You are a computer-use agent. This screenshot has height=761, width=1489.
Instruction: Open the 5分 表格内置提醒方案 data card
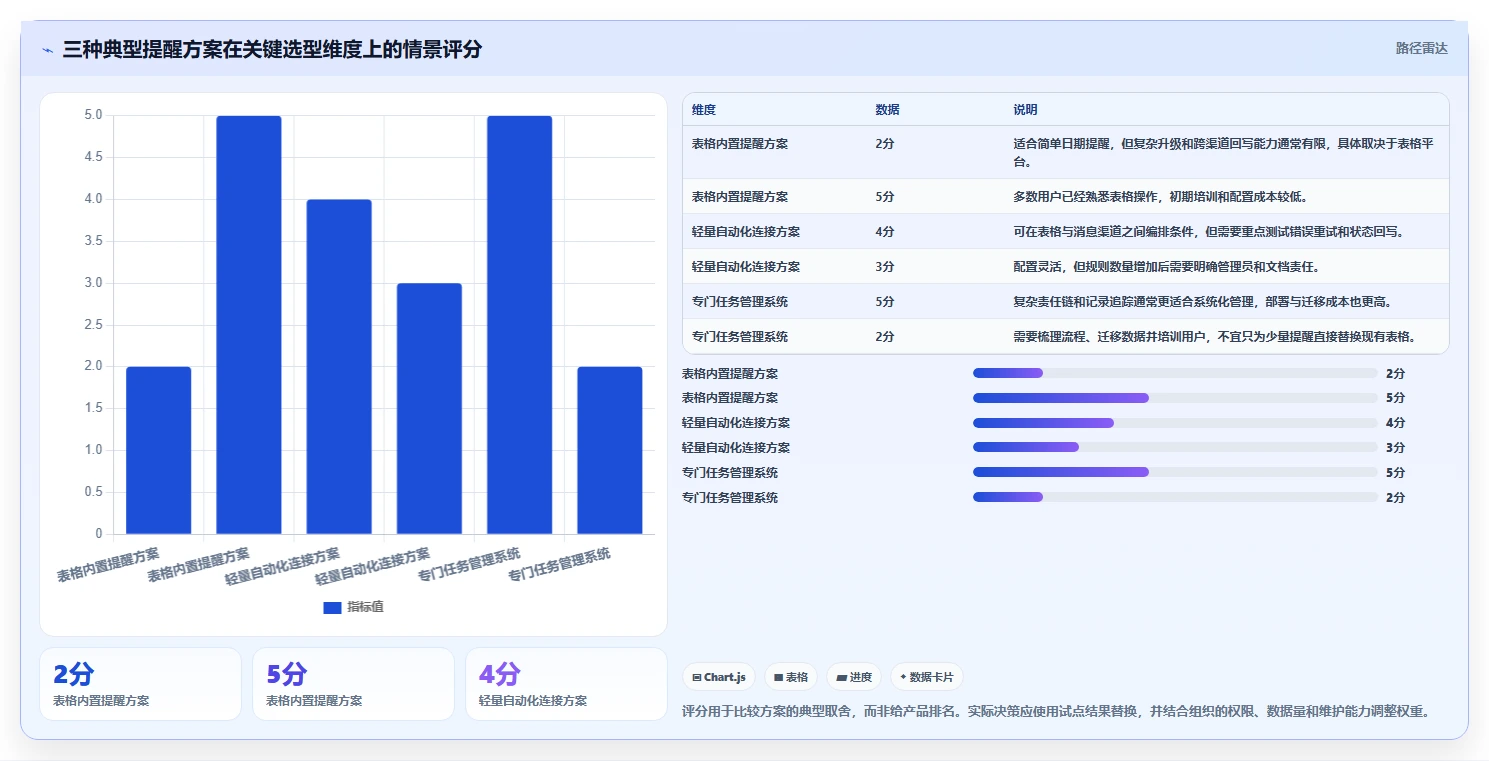[353, 684]
